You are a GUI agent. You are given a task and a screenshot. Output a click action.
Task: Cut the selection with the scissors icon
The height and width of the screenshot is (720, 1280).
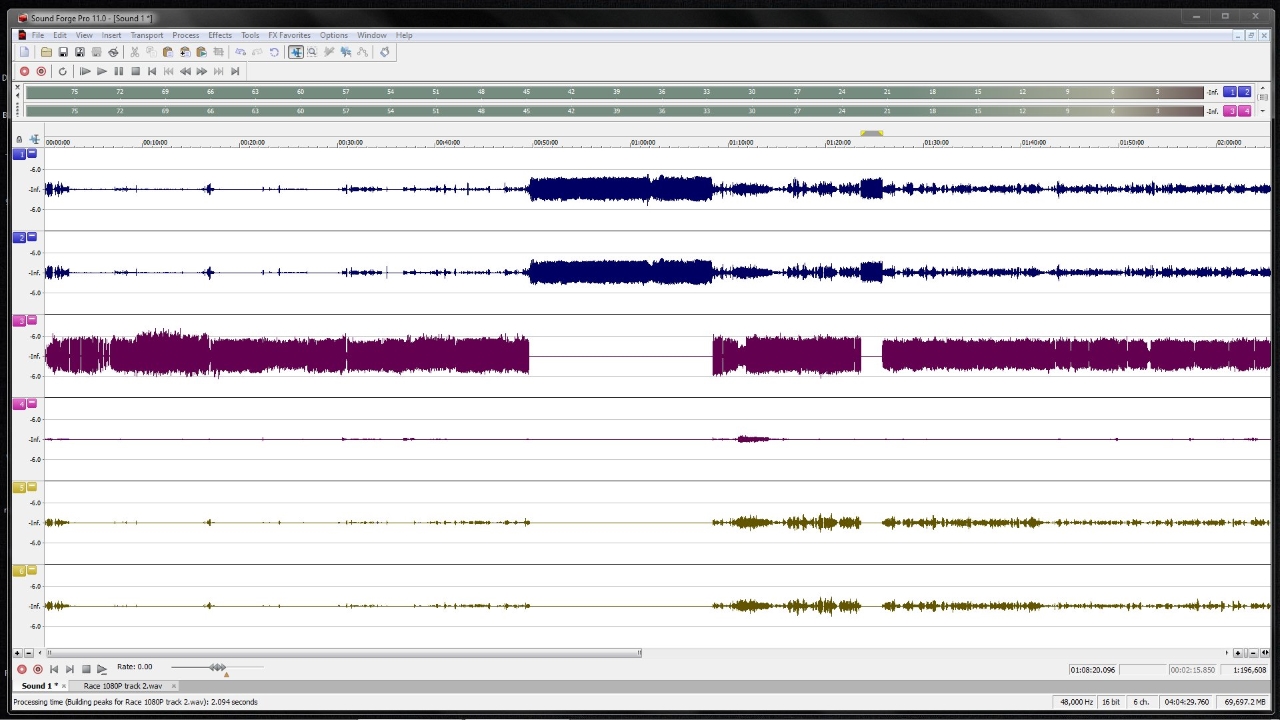pyautogui.click(x=134, y=52)
